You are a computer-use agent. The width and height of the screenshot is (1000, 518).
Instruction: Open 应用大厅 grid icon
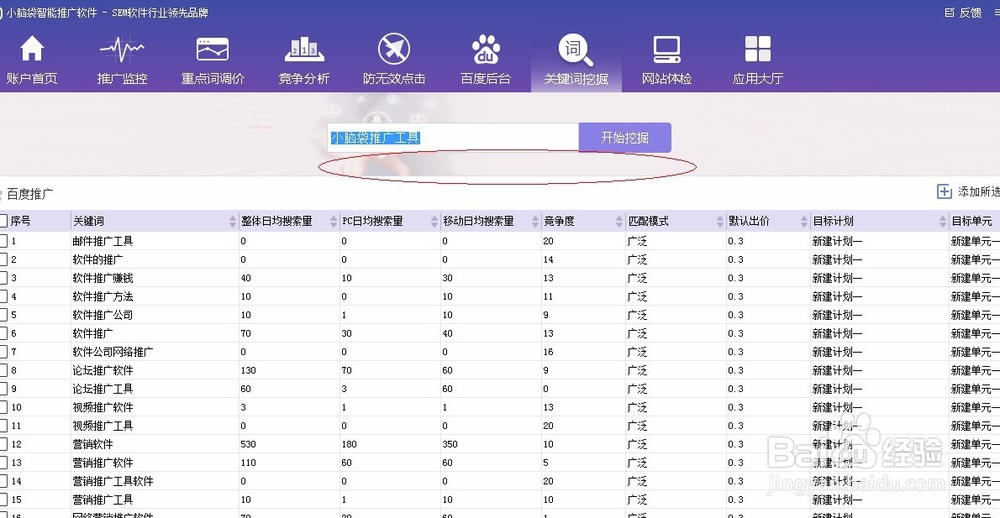(x=758, y=49)
